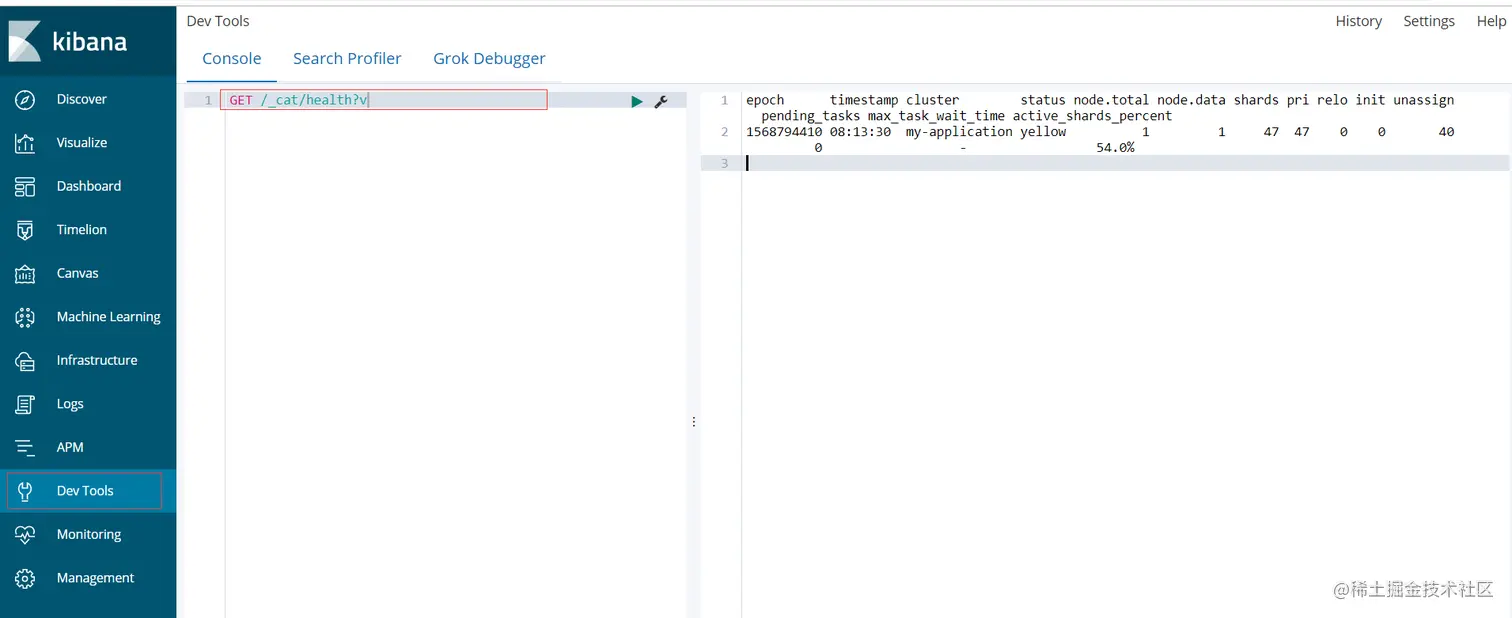Select the Dev Tools wrench icon
1512x618 pixels.
pos(25,491)
